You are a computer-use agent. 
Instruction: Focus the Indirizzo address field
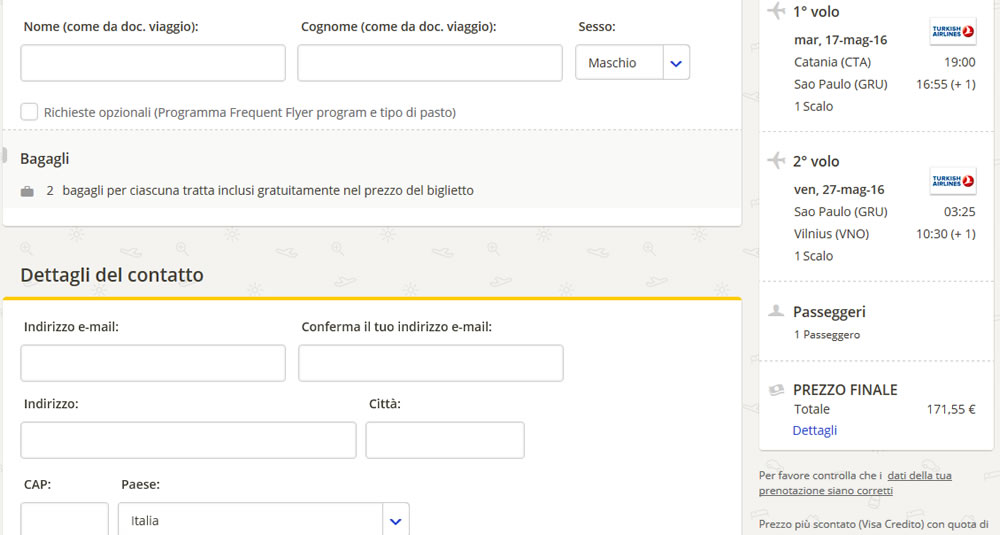[x=188, y=440]
